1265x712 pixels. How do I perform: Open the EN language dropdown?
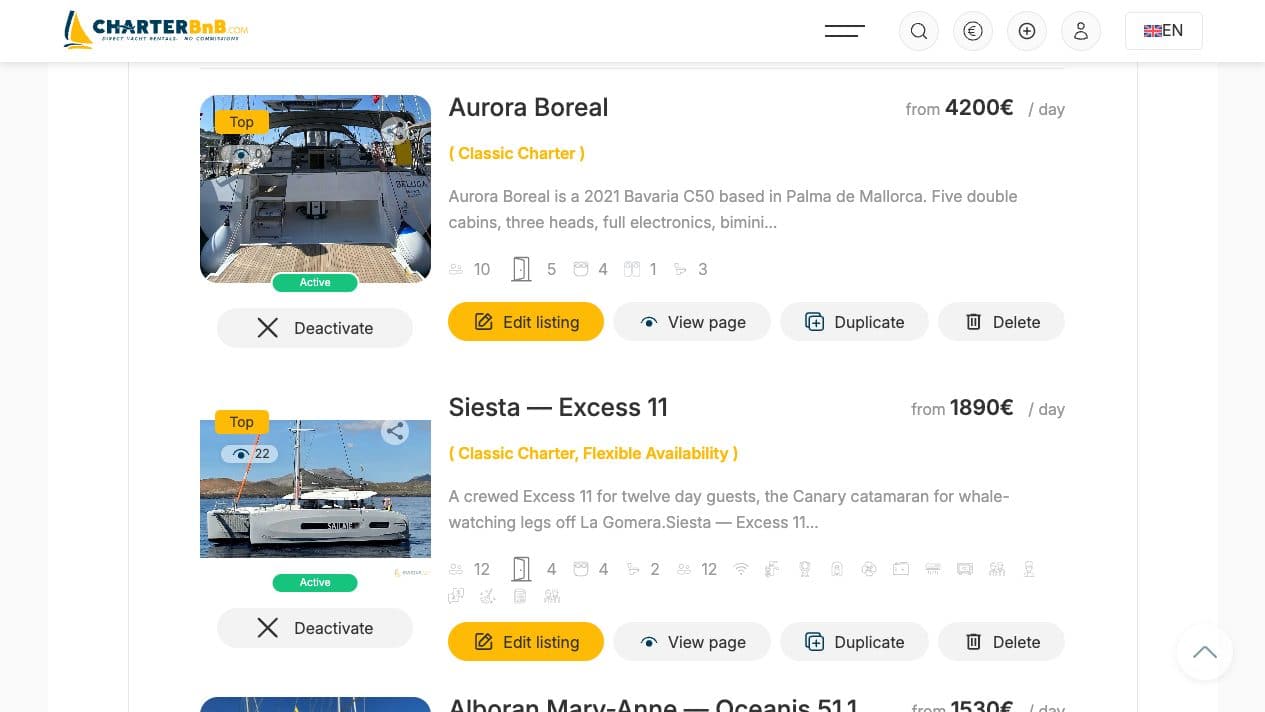point(1164,31)
